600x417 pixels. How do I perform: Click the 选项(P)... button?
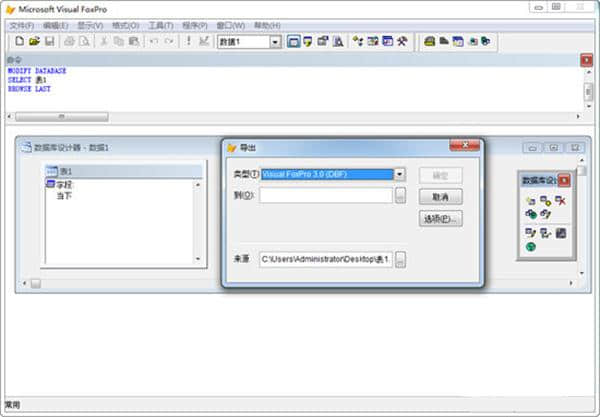(x=440, y=218)
